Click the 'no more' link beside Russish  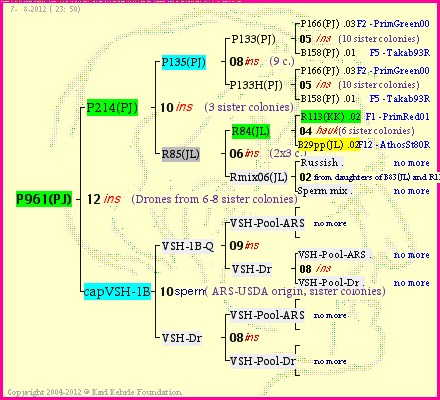[411, 163]
